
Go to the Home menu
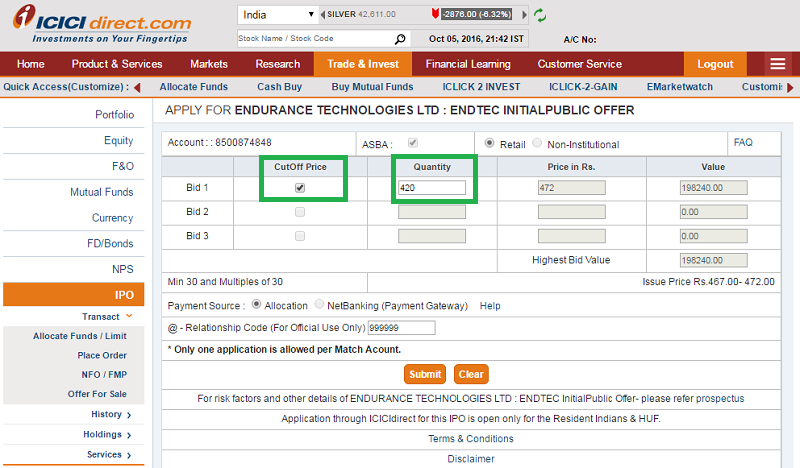[31, 64]
